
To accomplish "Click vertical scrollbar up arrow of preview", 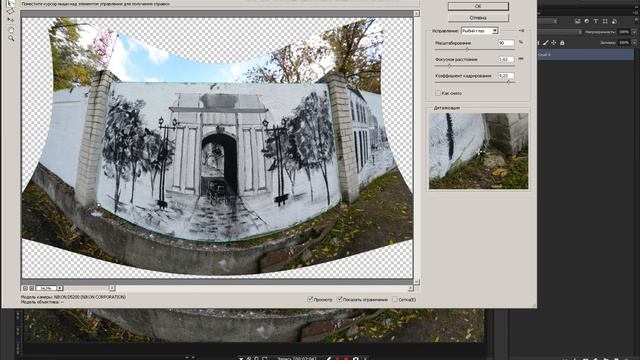I will tap(416, 13).
